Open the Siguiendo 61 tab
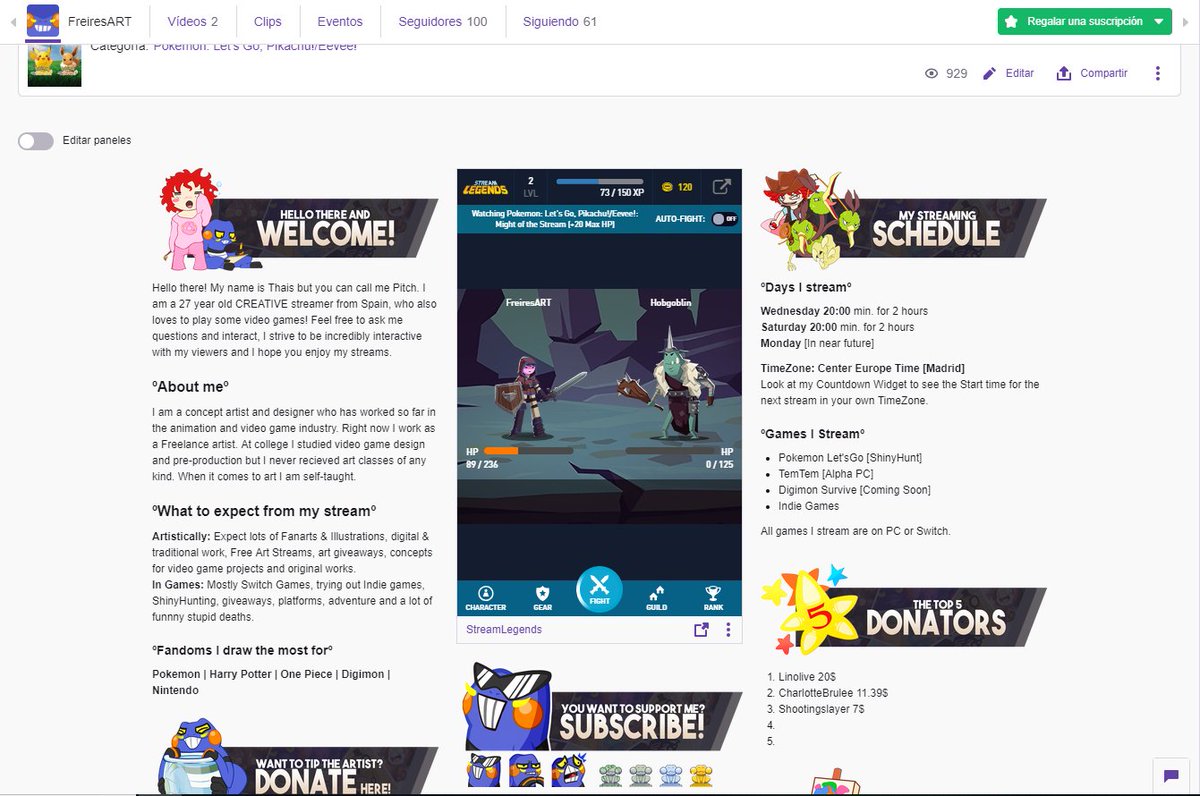 (560, 21)
